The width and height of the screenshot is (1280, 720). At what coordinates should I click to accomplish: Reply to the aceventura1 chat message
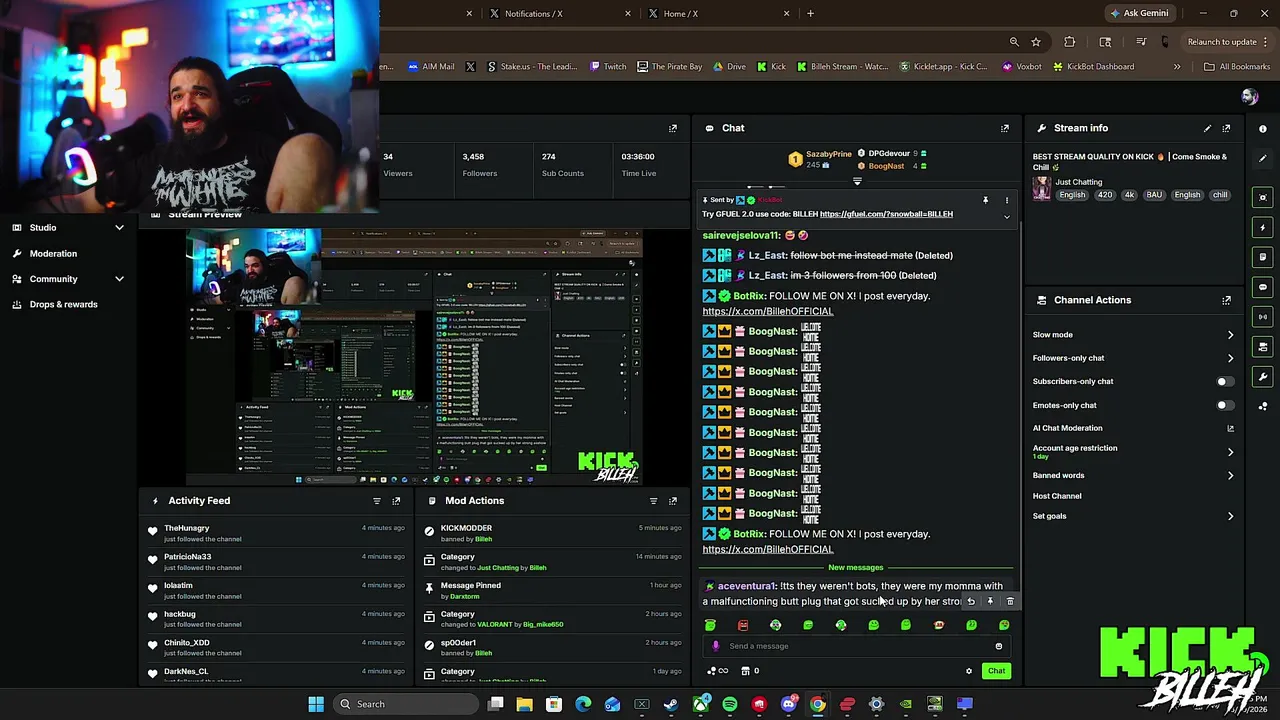click(x=970, y=601)
